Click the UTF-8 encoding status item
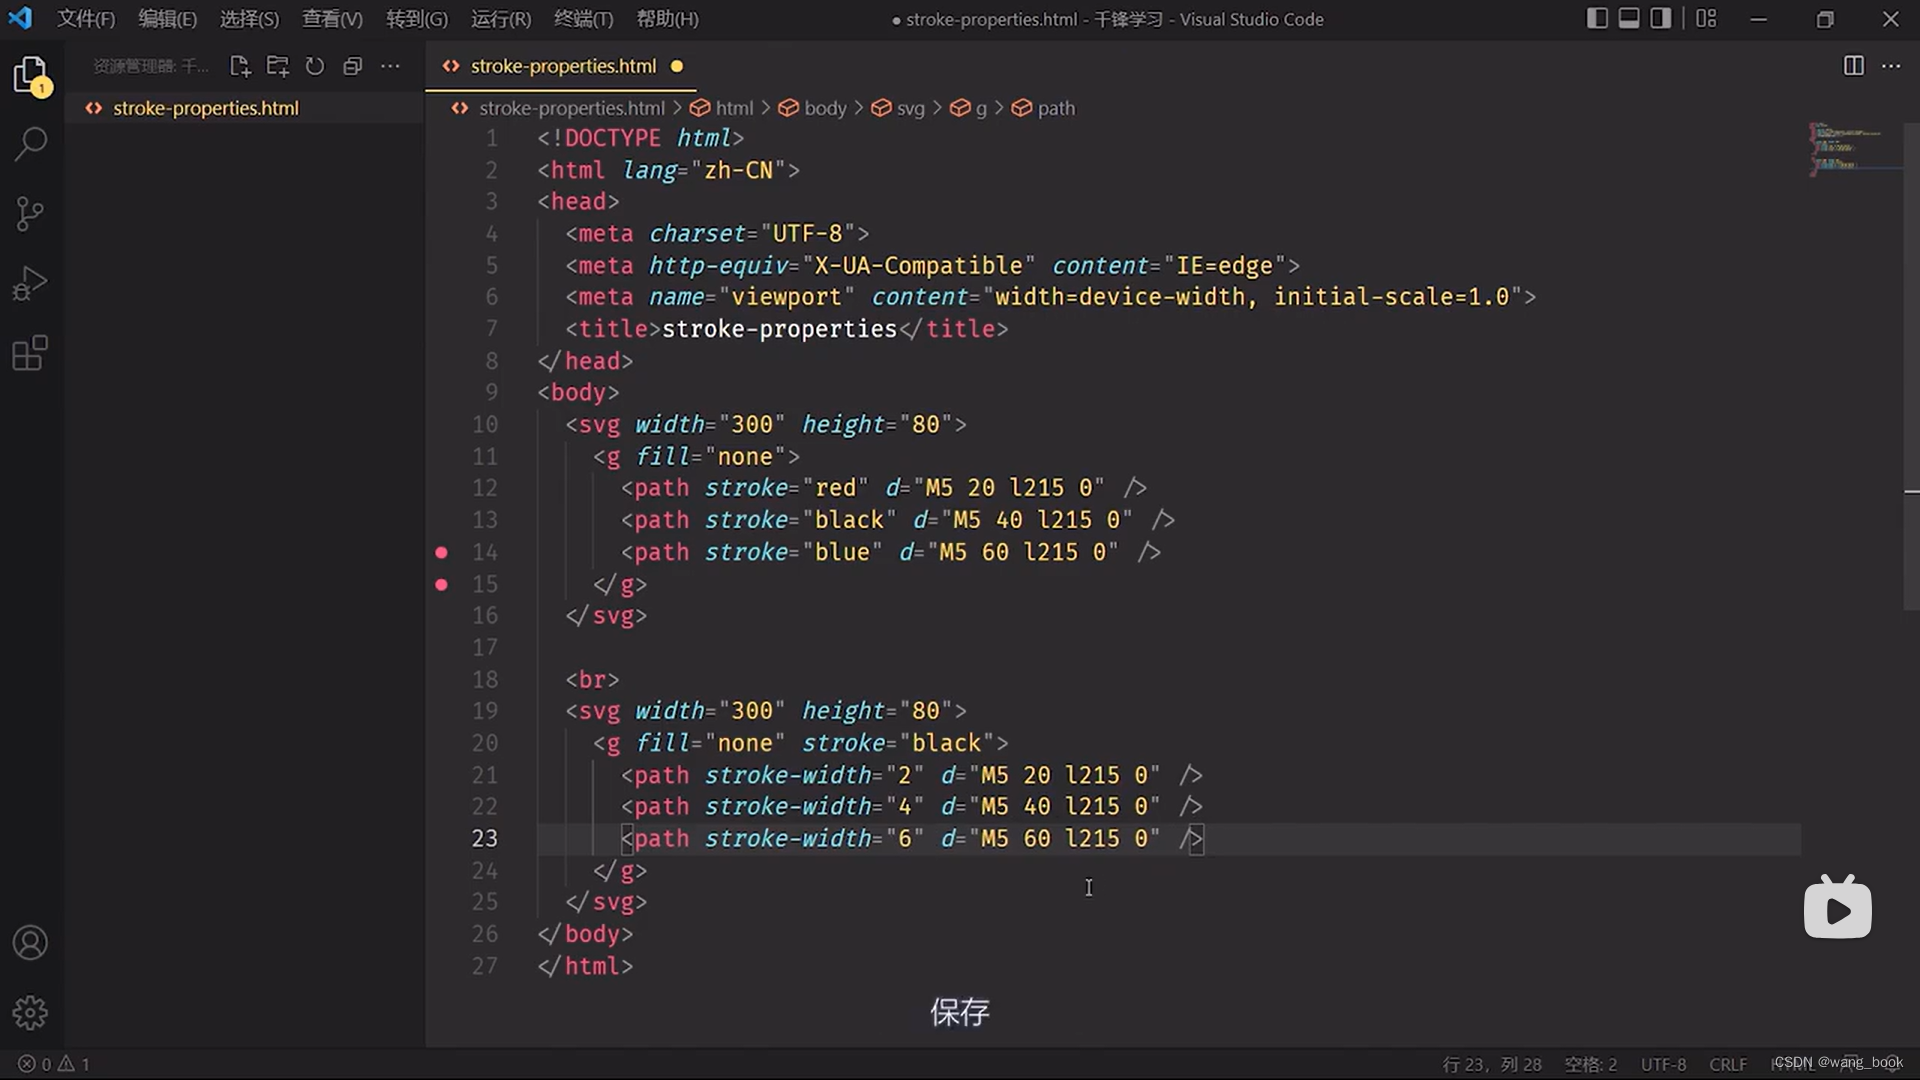The width and height of the screenshot is (1920, 1080). click(x=1663, y=1064)
